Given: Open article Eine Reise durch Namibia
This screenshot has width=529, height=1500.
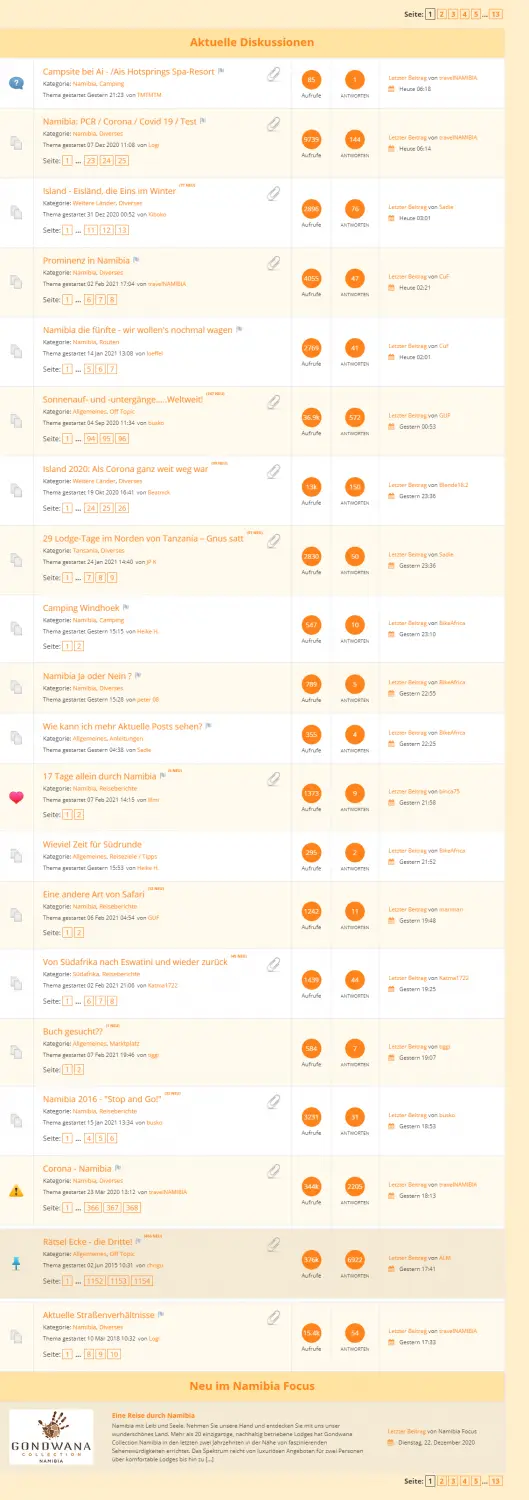Looking at the screenshot, I should point(153,1415).
